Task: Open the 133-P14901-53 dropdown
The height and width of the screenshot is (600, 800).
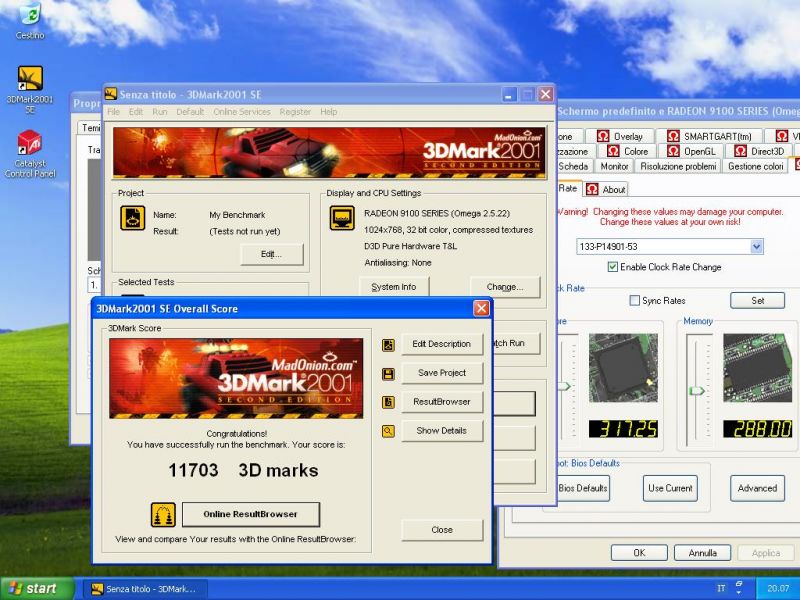Action: [757, 246]
